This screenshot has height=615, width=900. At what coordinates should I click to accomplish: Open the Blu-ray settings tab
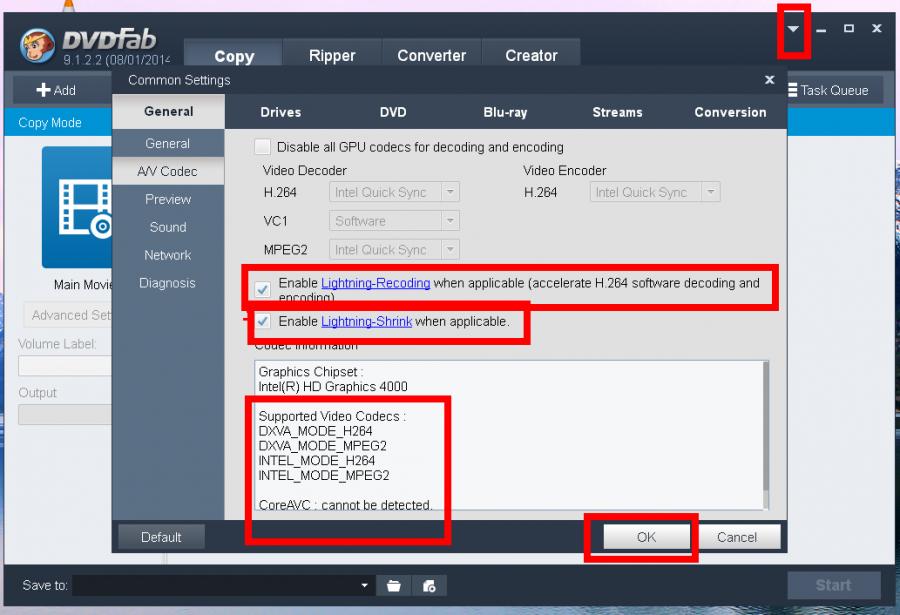506,112
